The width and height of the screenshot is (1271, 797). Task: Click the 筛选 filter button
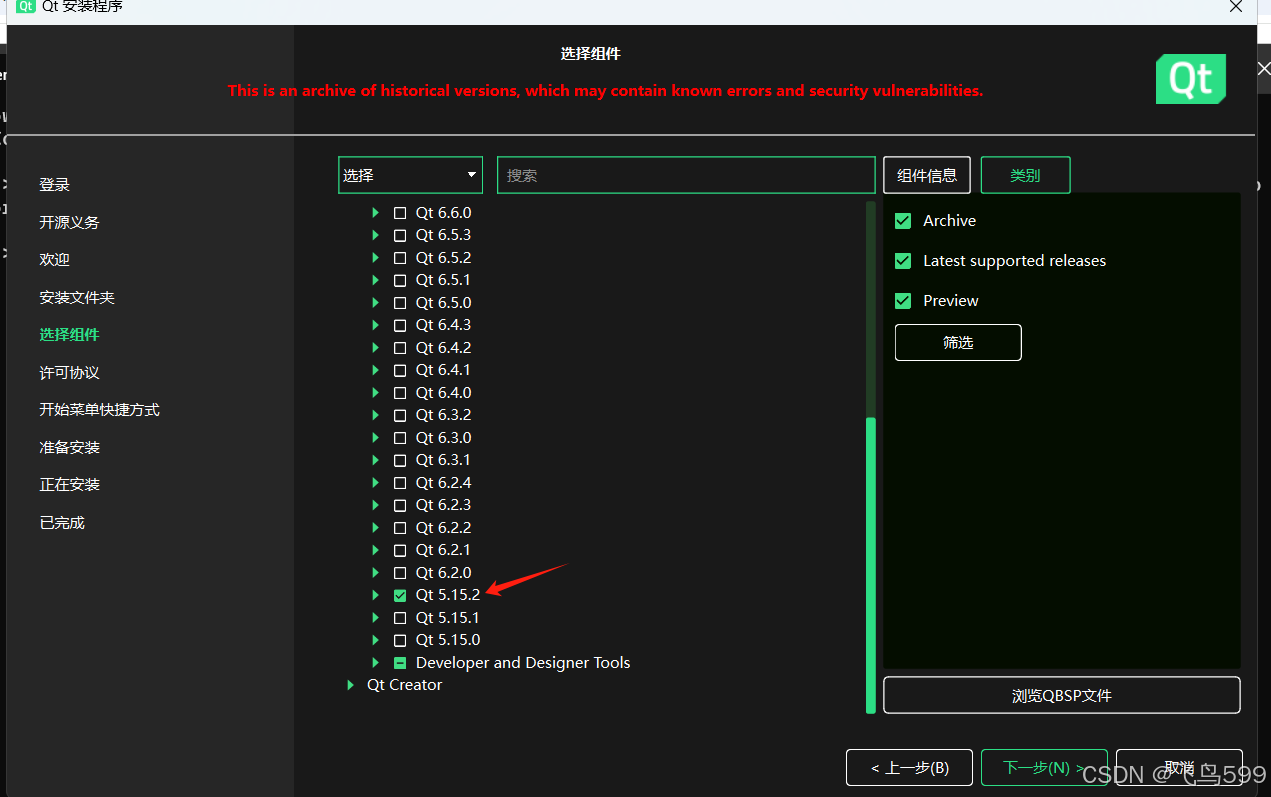(958, 342)
